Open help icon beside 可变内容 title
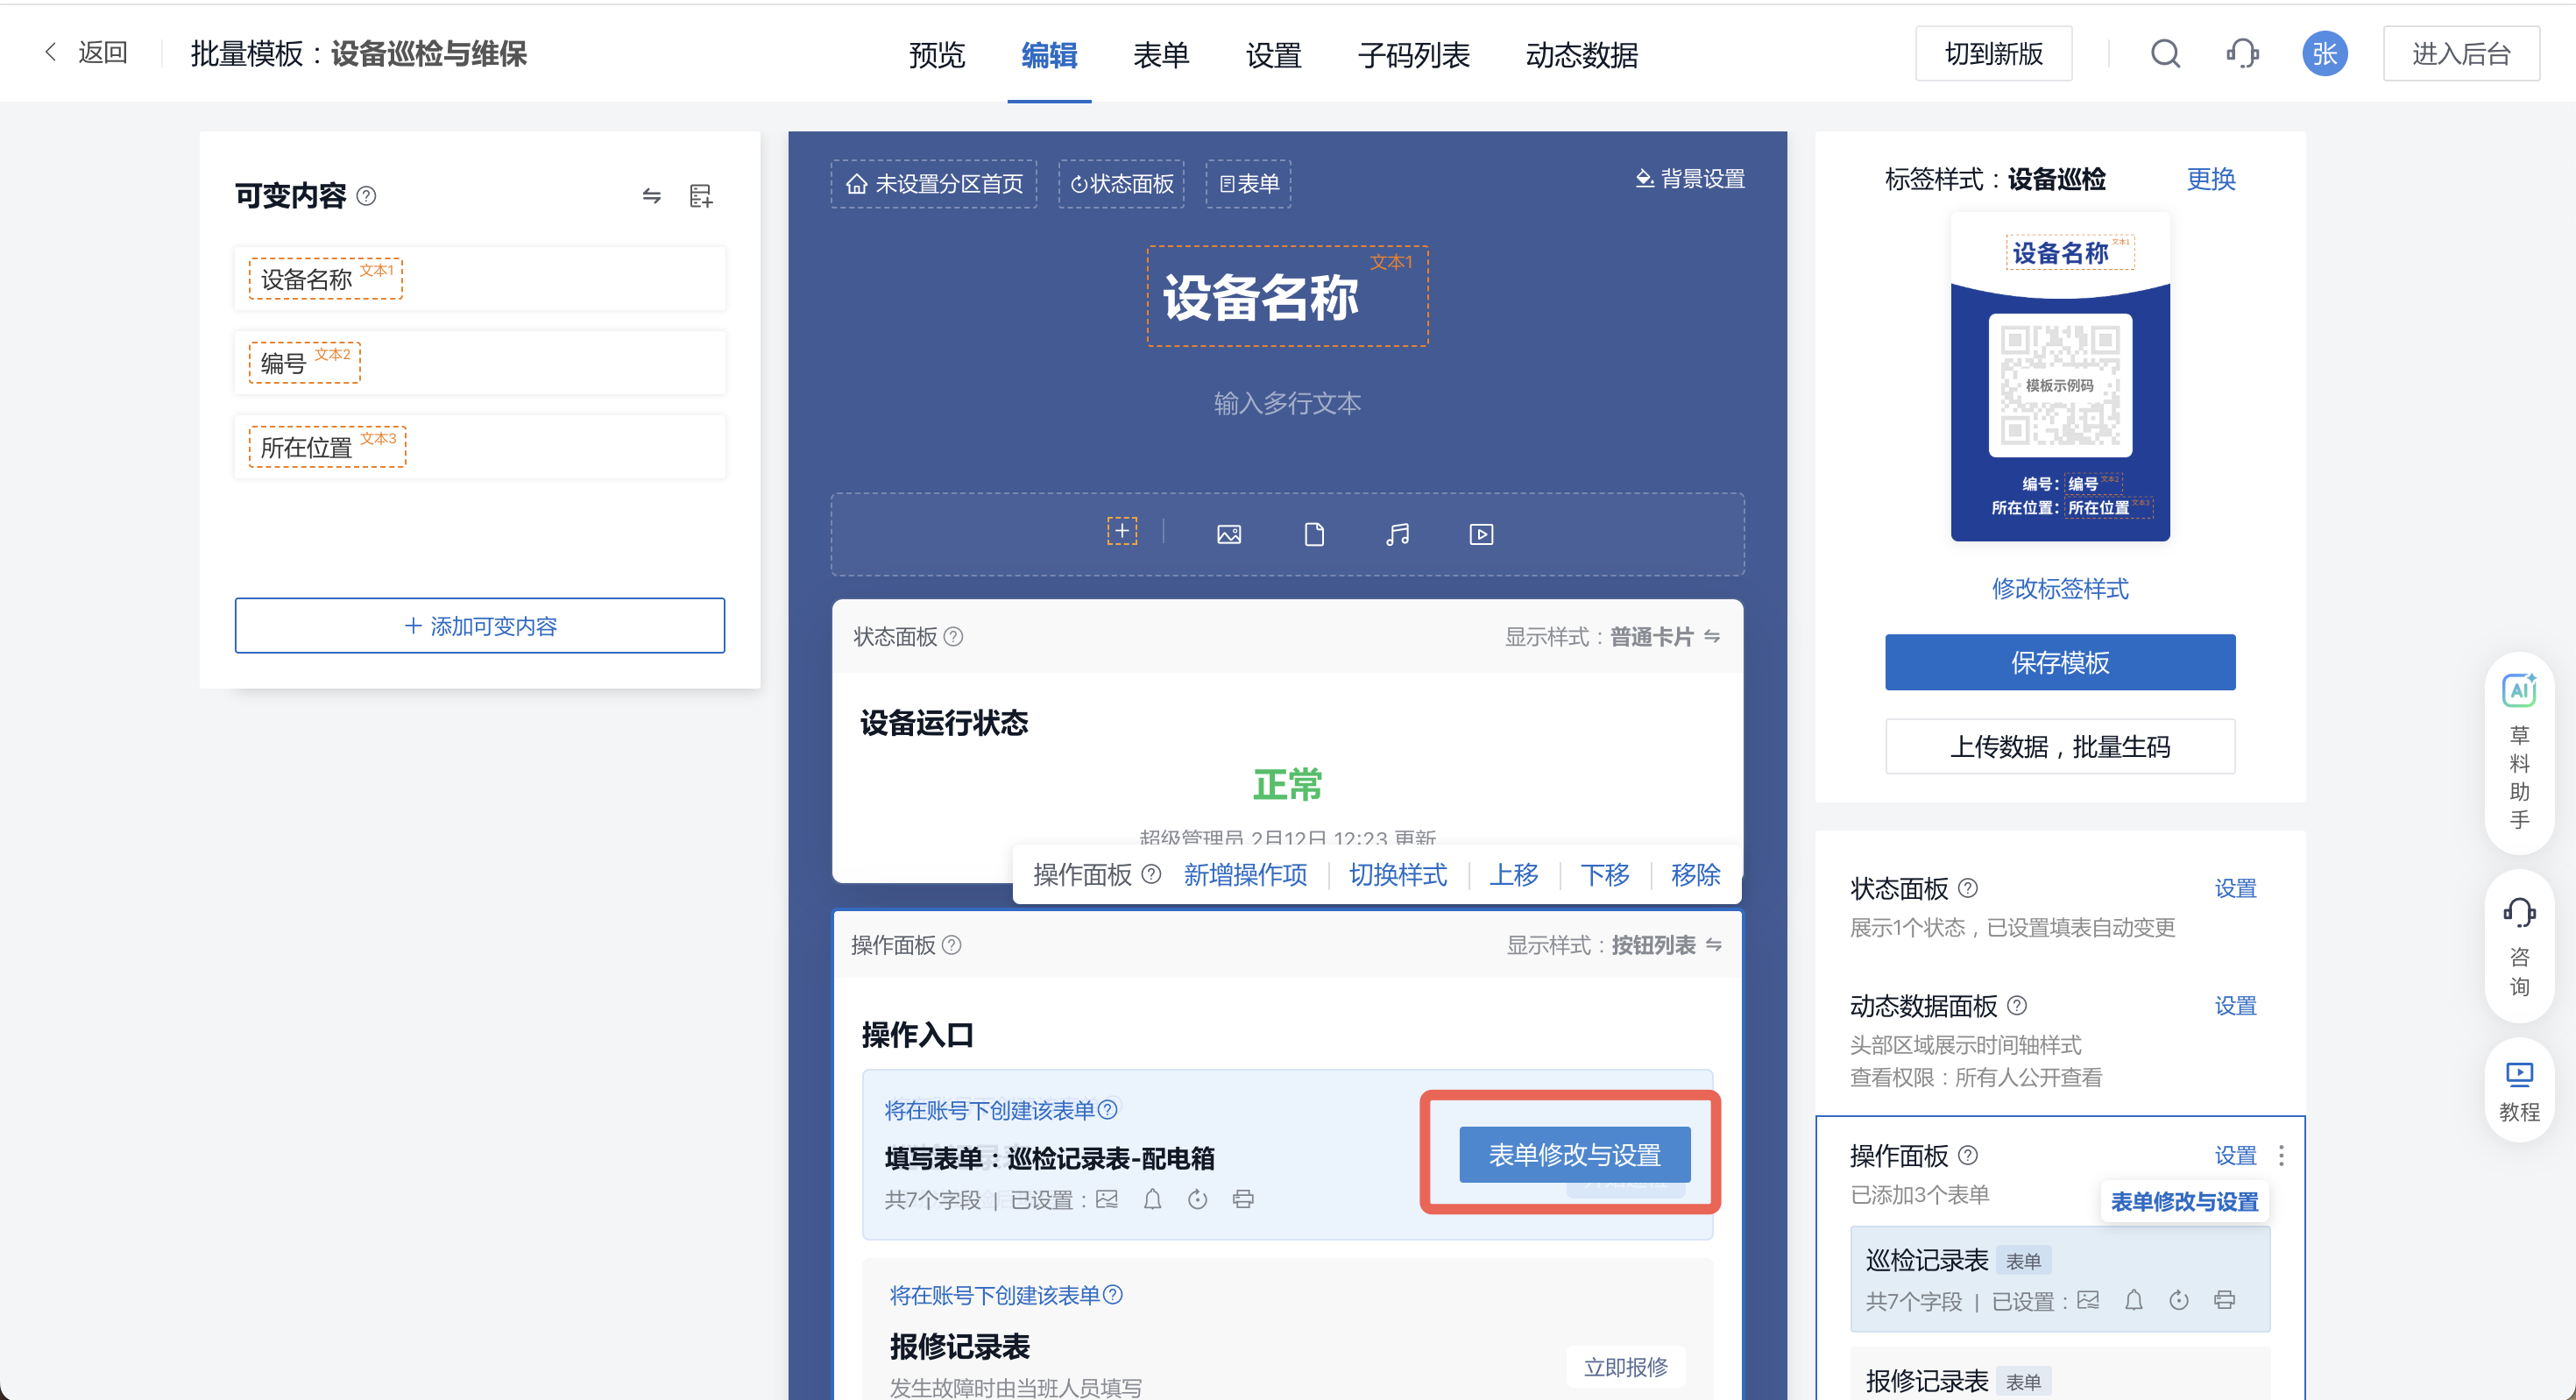 367,196
